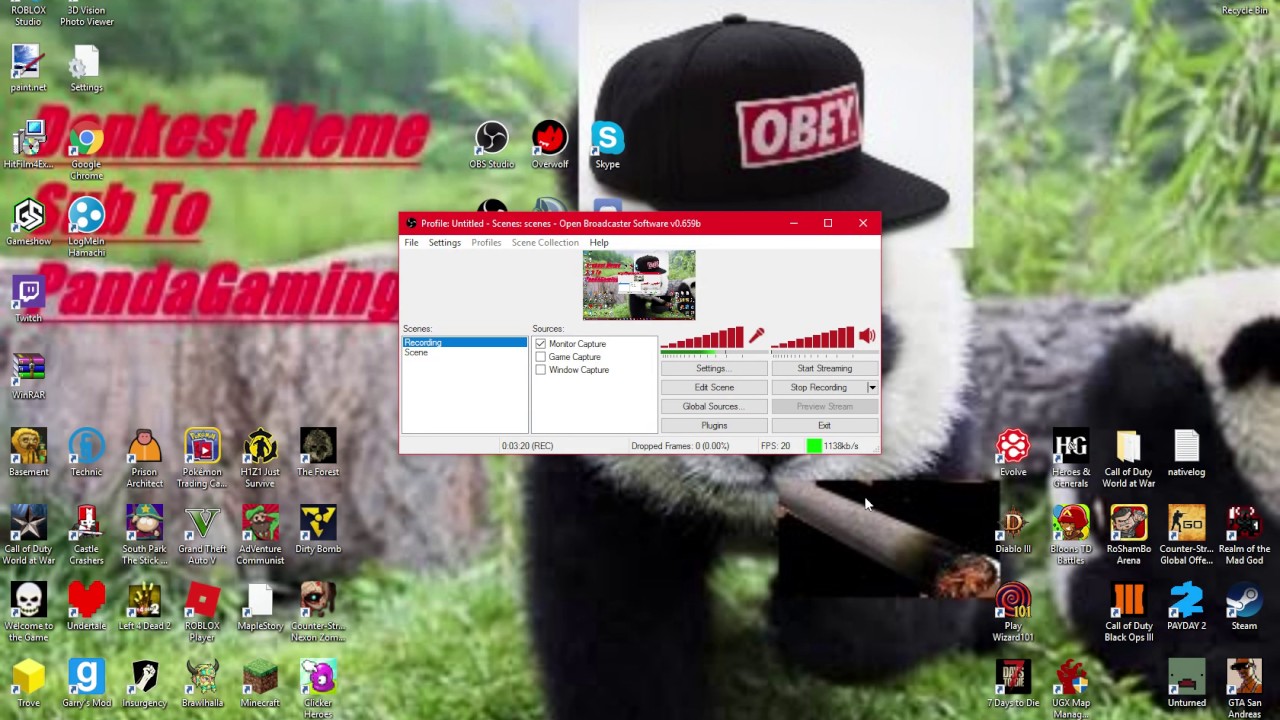The image size is (1280, 720).
Task: Select the Steam desktop icon
Action: 1244,607
